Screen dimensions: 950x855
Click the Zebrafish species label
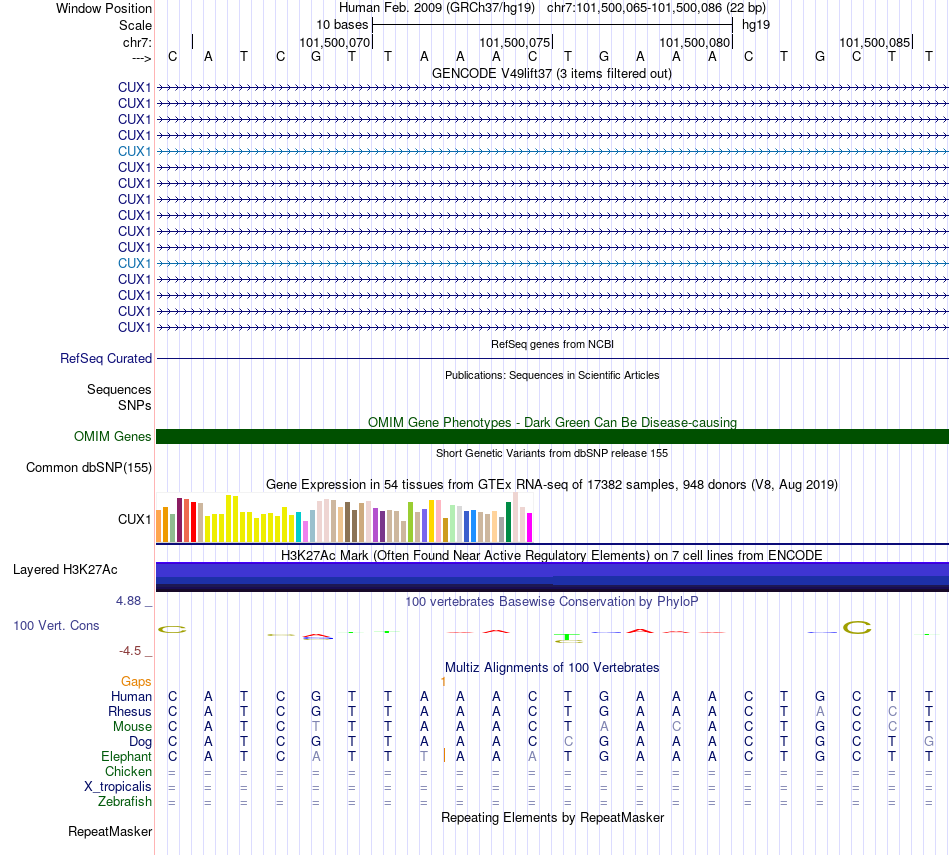click(x=125, y=801)
